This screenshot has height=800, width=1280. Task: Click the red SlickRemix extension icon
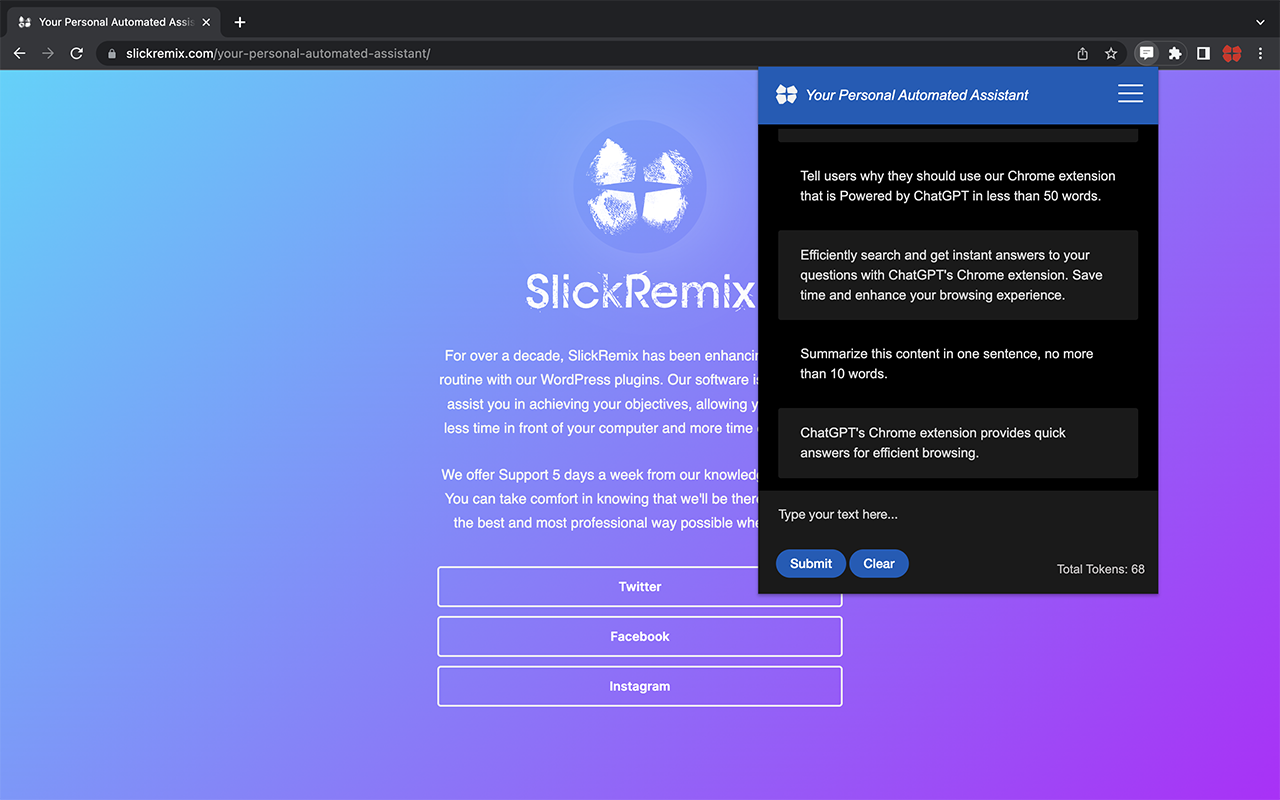pos(1232,54)
